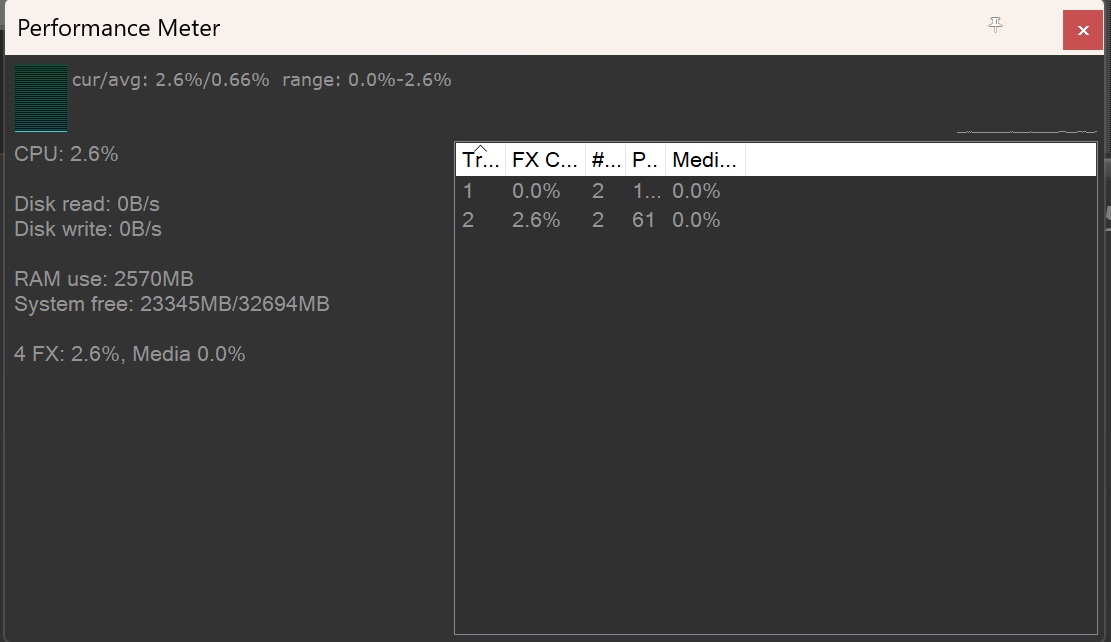Click the 'RAM use: 2570MB' text
This screenshot has width=1111, height=642.
[x=104, y=279]
